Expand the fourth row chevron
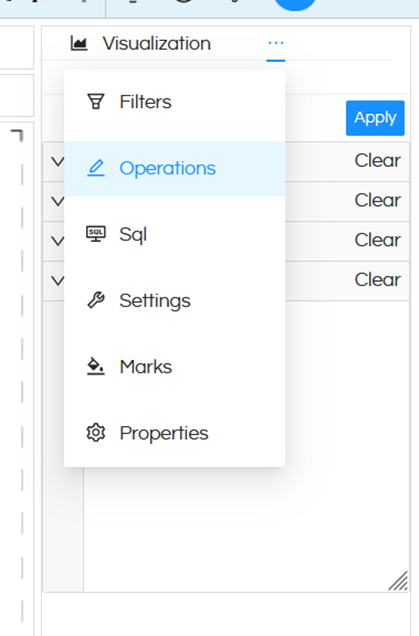 [x=58, y=281]
